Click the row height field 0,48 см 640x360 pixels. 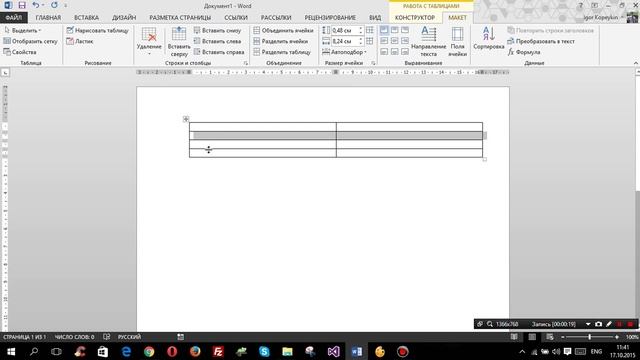coord(344,31)
